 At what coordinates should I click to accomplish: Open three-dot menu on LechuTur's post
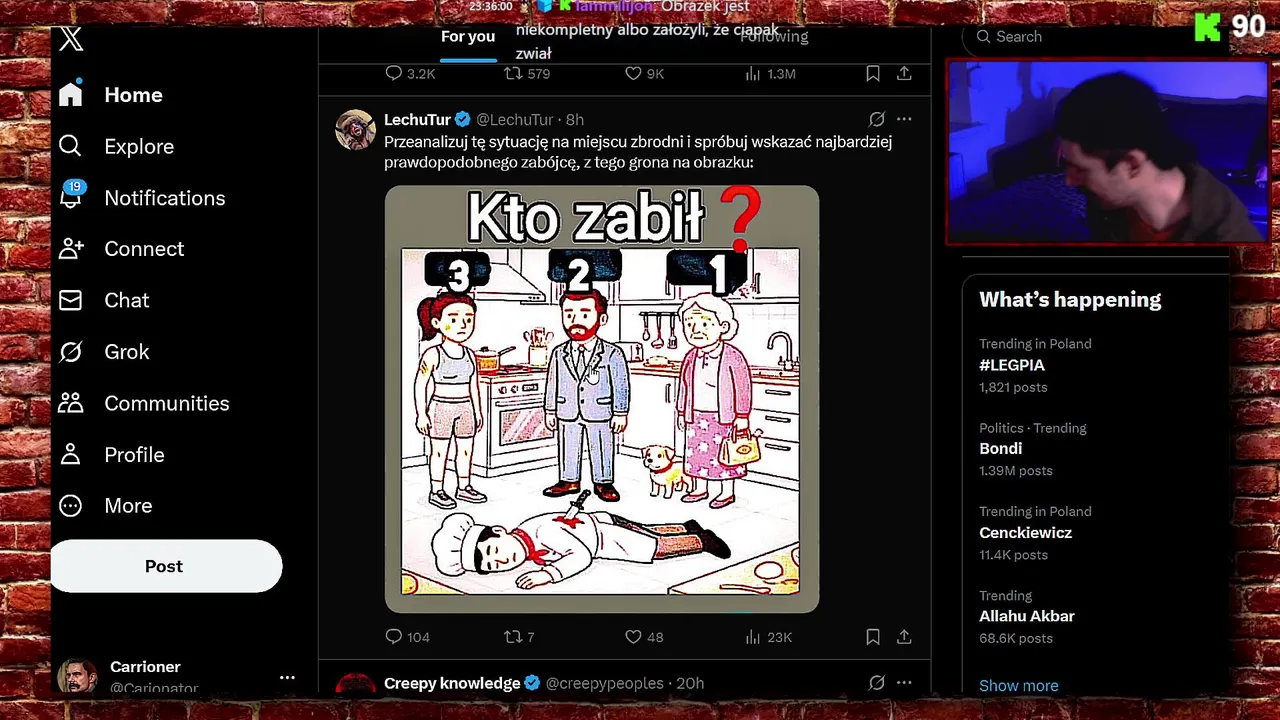904,119
